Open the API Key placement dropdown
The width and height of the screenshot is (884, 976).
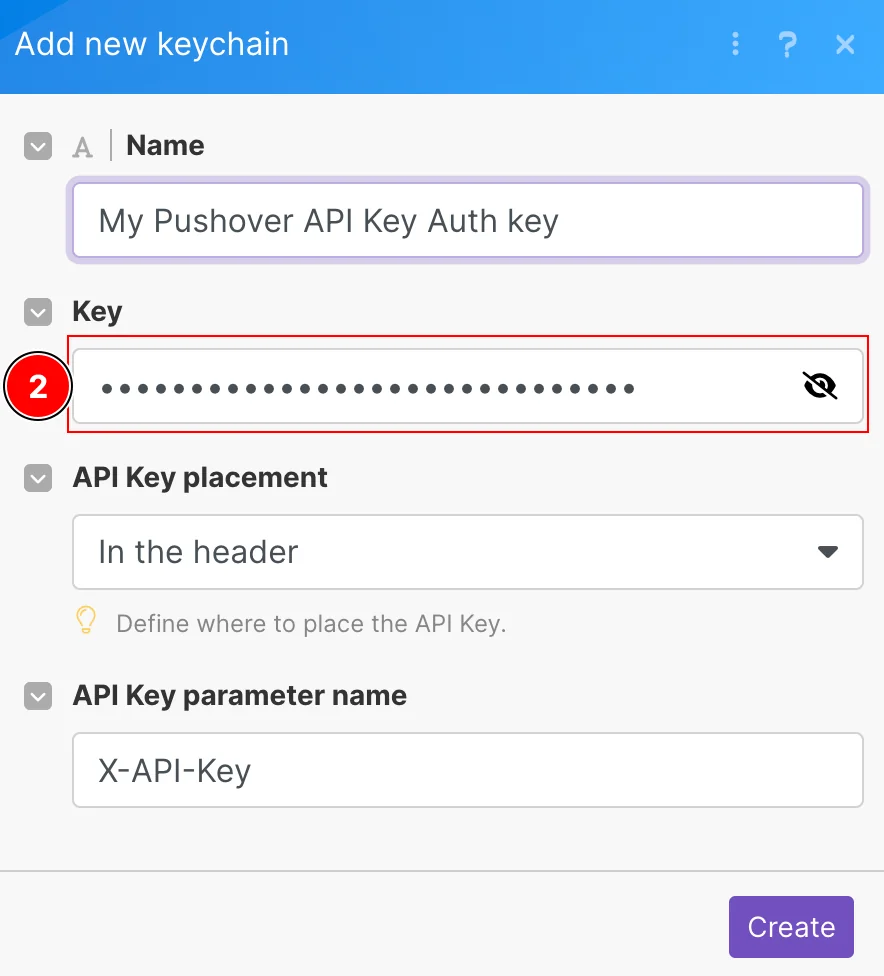(x=468, y=551)
